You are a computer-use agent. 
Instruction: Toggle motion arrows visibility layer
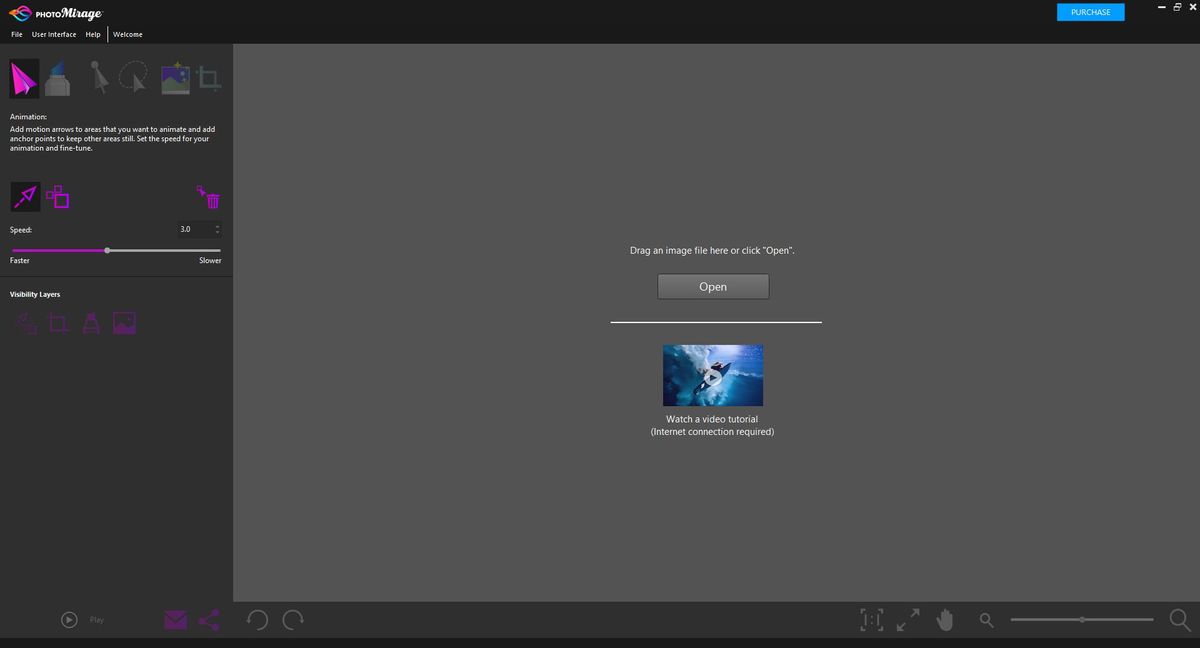24,322
